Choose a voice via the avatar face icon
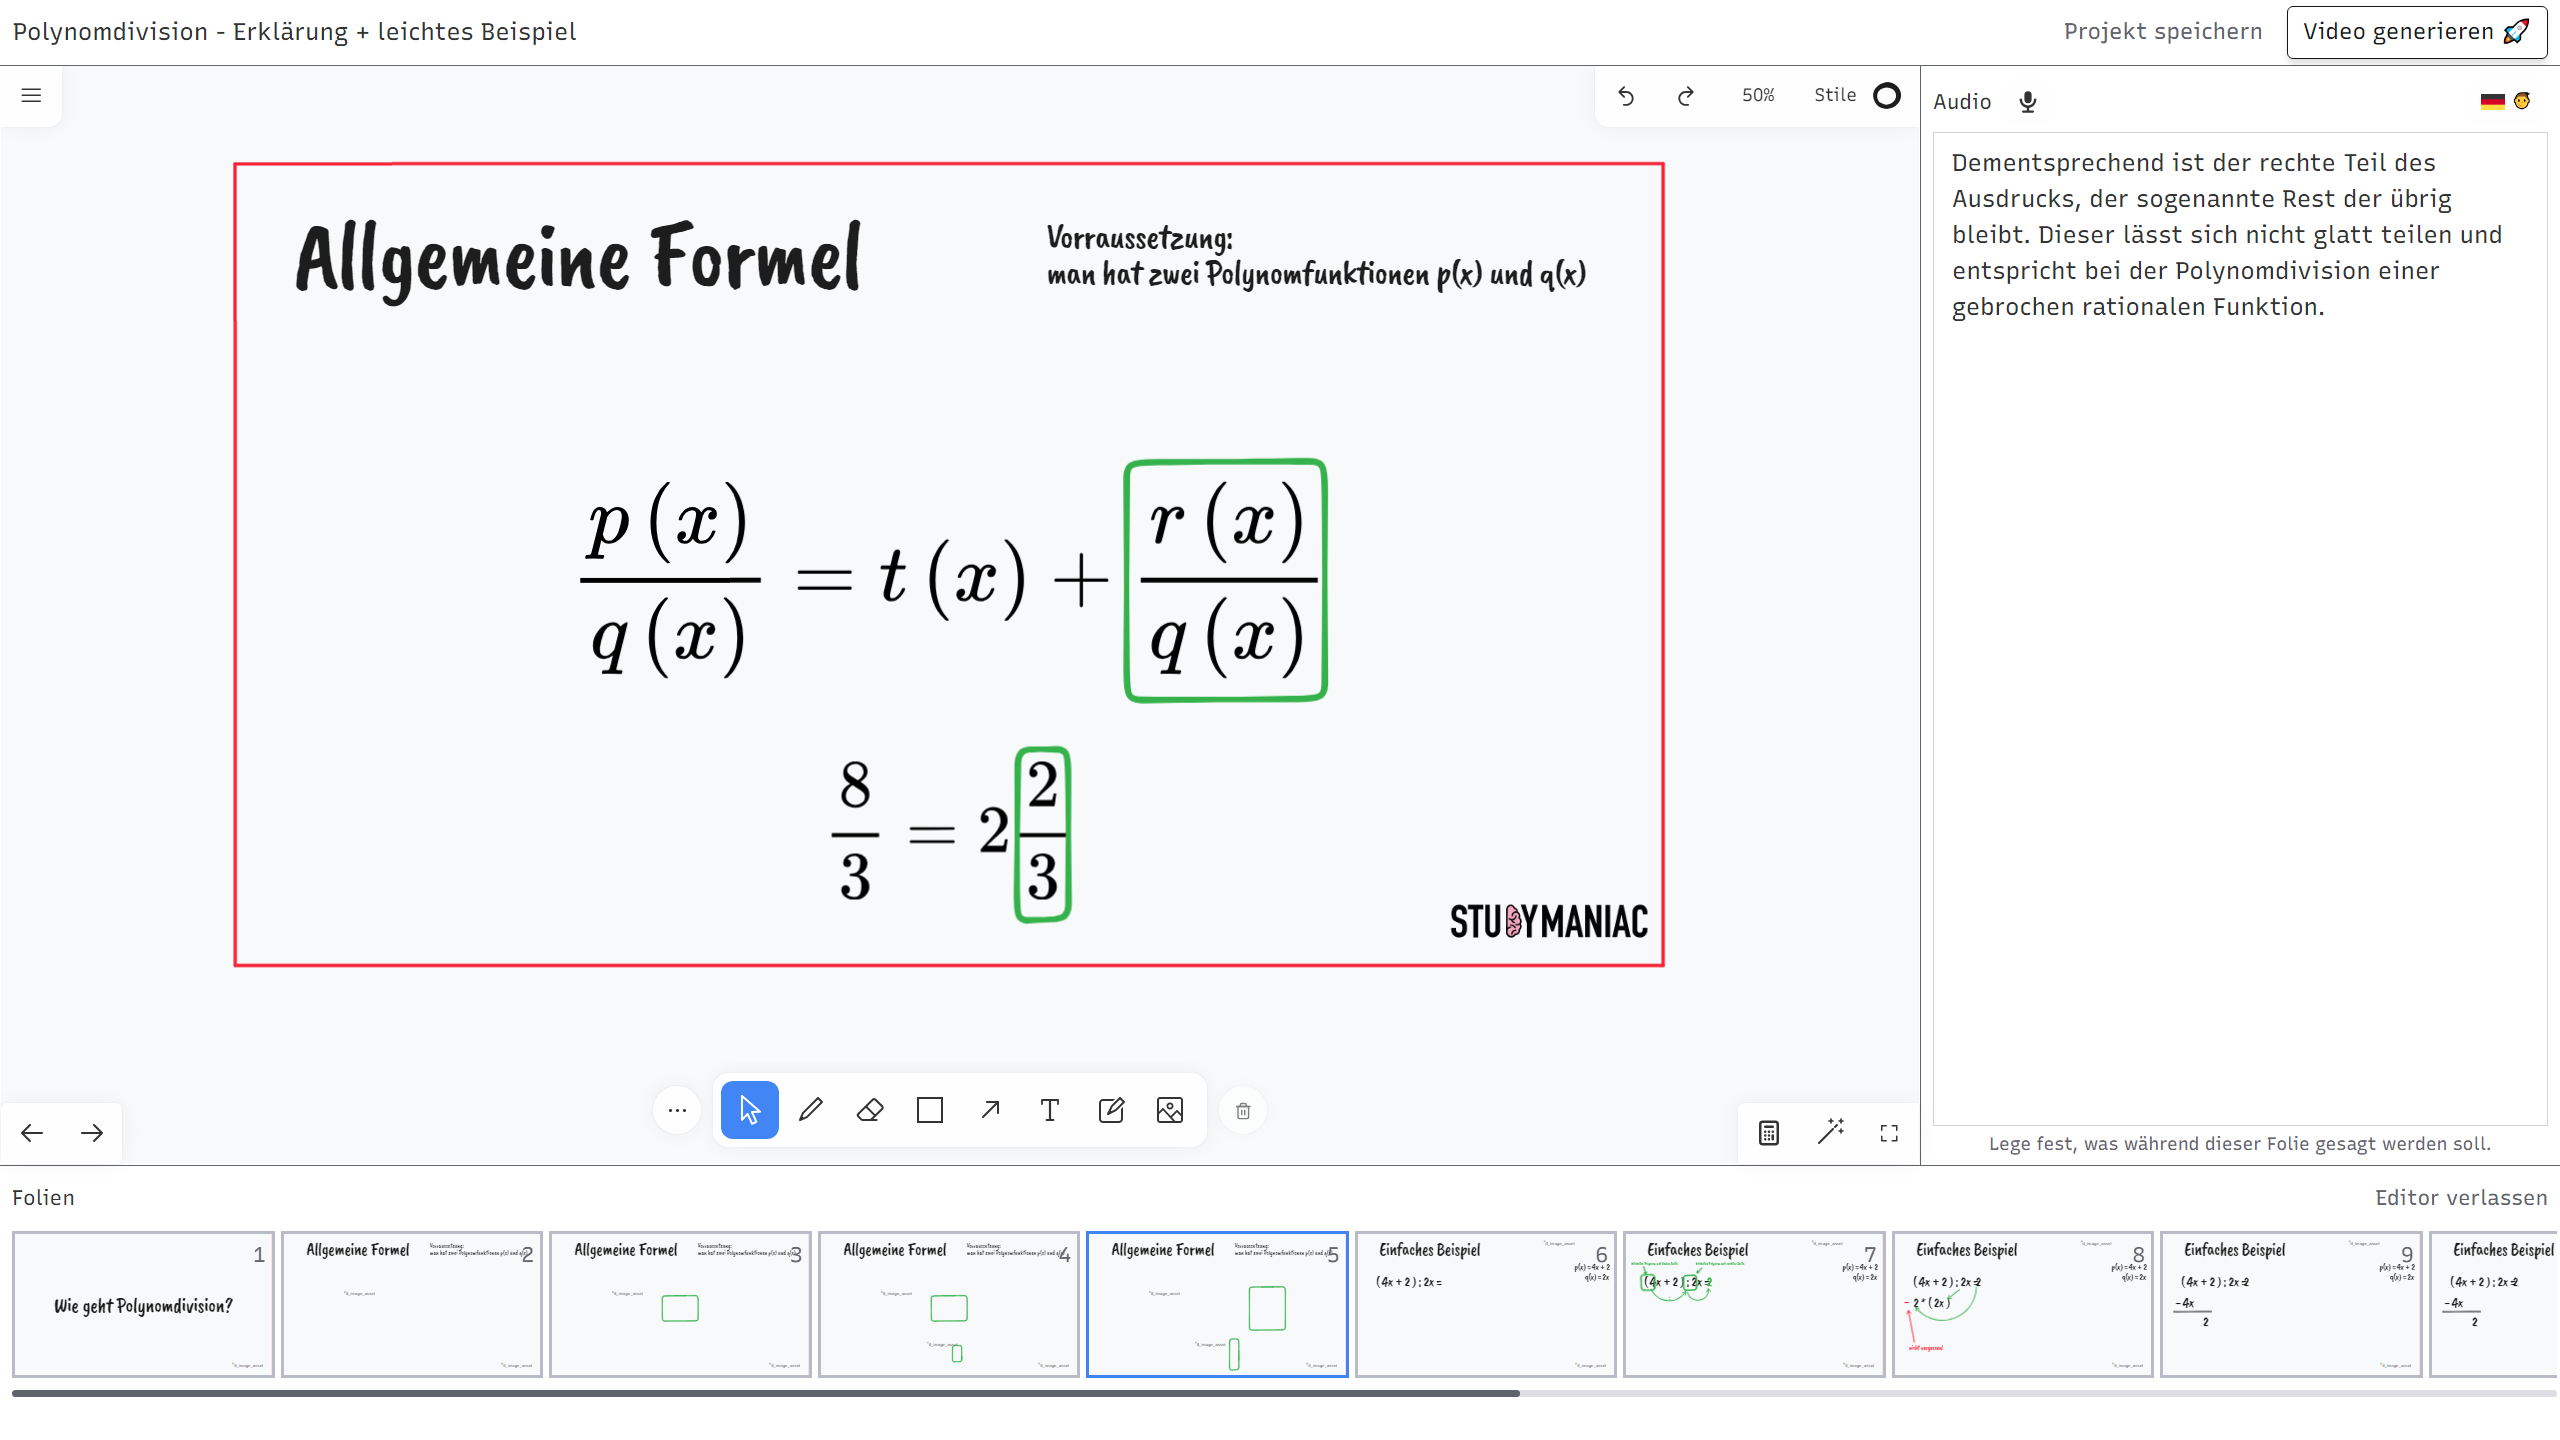 (2523, 100)
